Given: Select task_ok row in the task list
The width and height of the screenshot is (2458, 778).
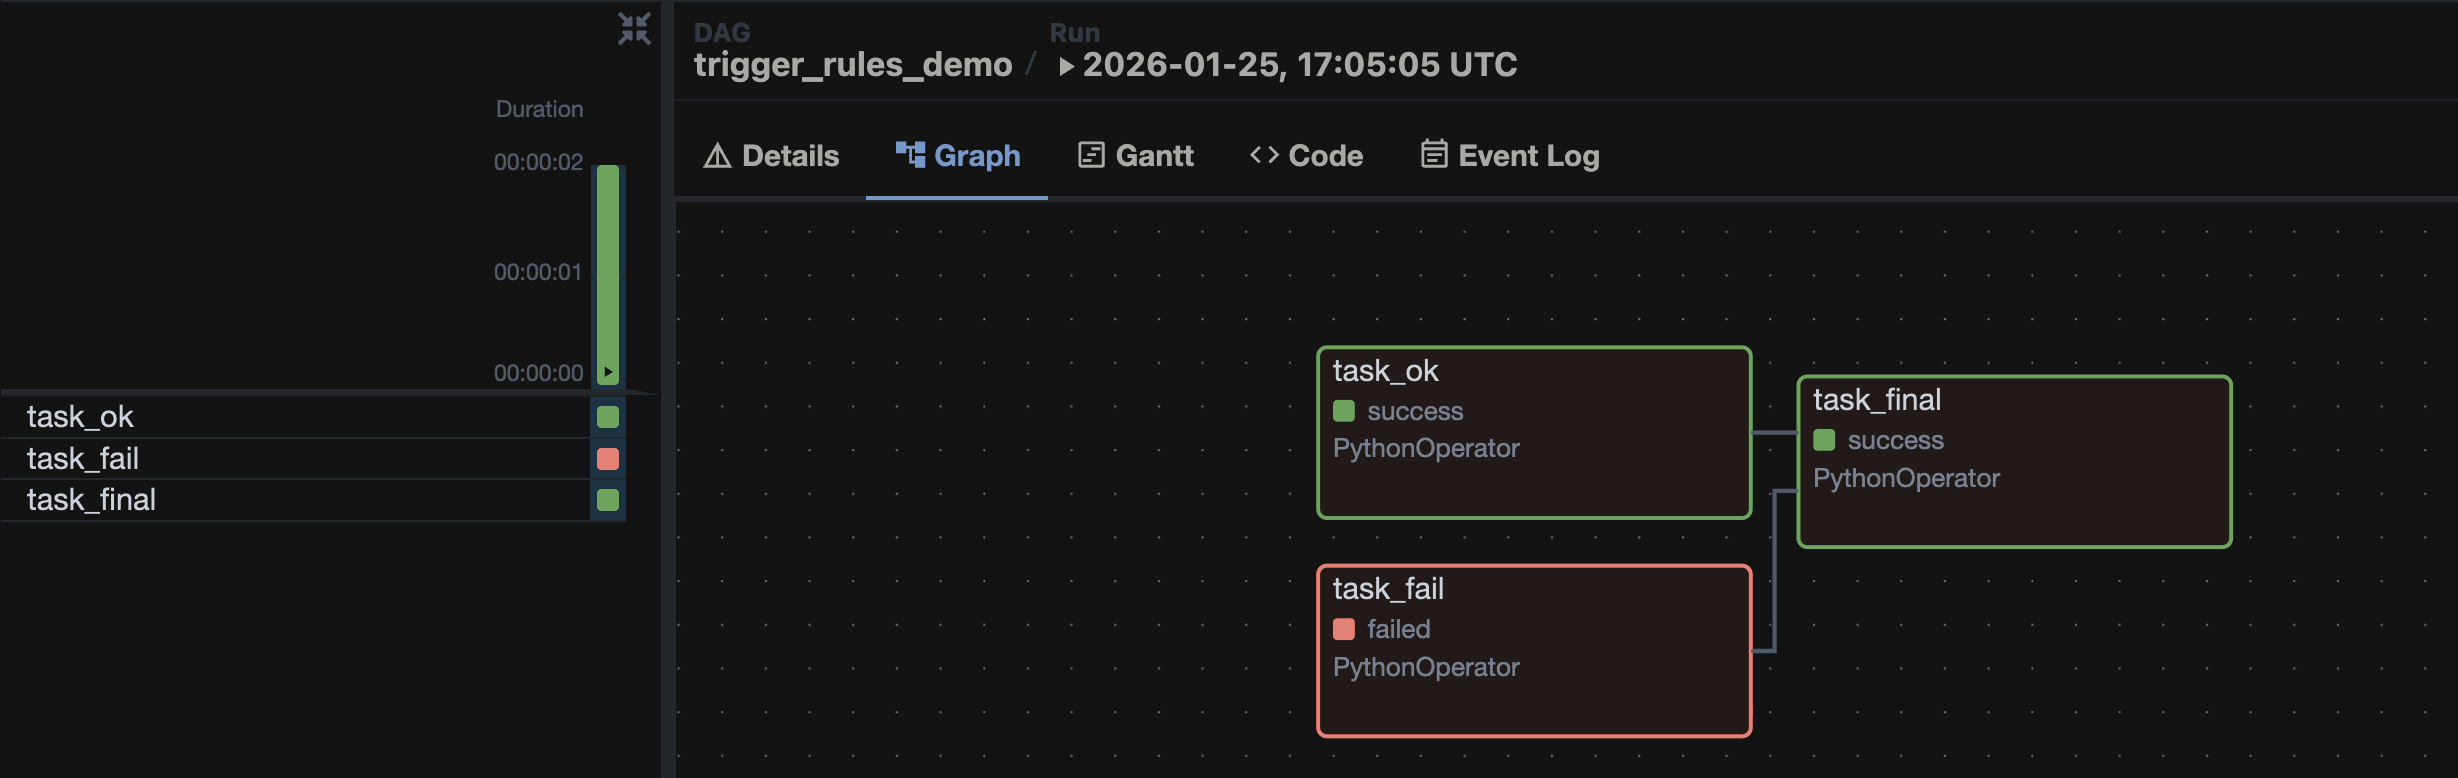Looking at the screenshot, I should tap(80, 417).
